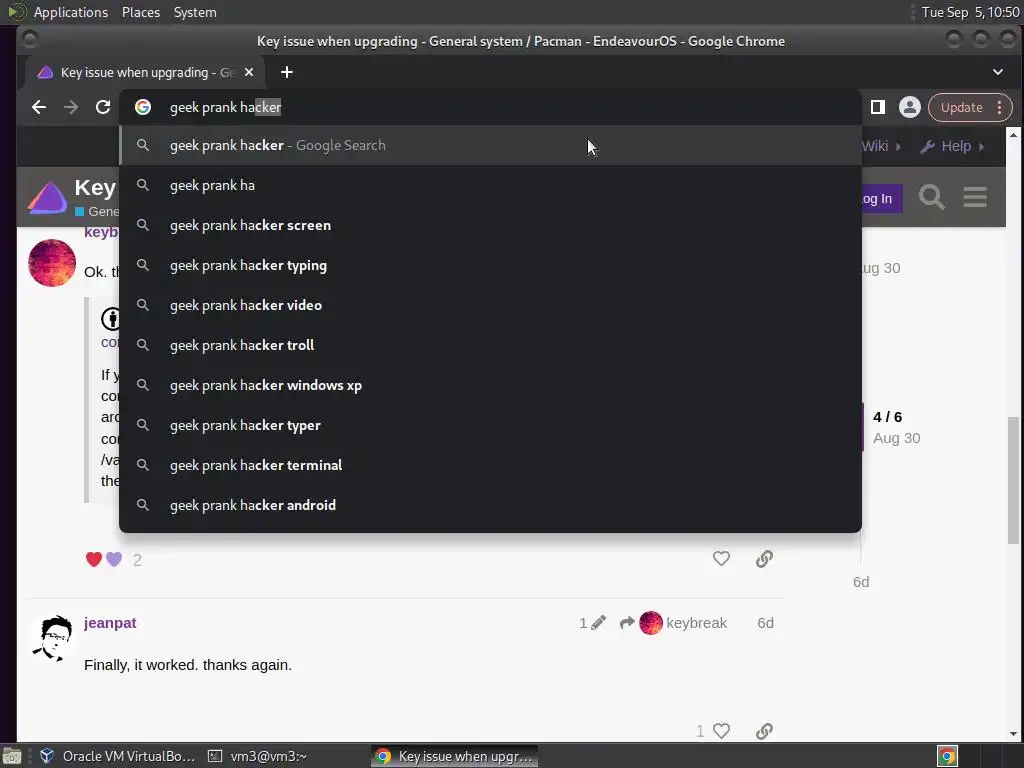
Task: Click the like count 1 on jeanpat's post
Action: [700, 731]
